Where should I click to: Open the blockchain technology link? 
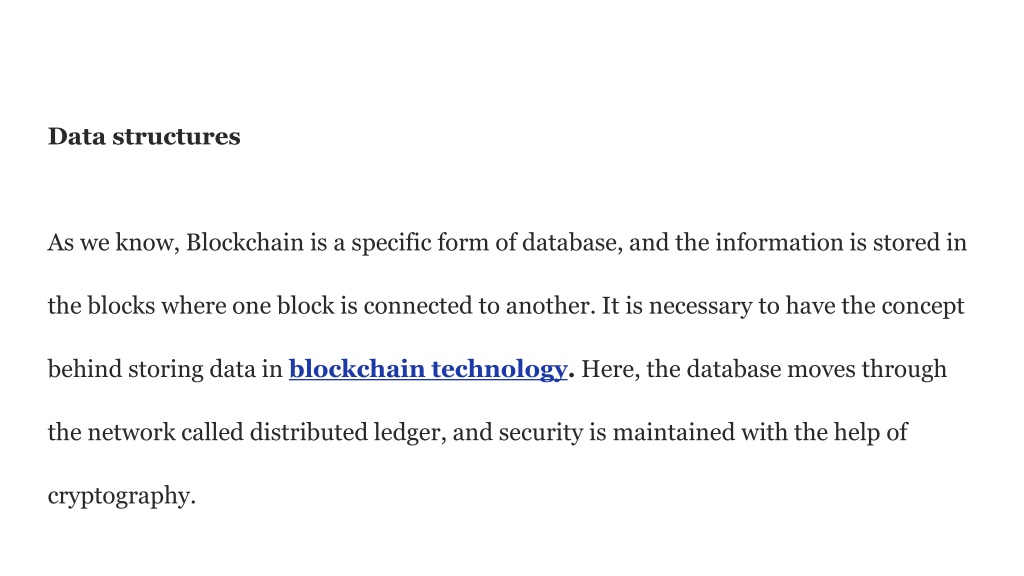click(x=428, y=370)
